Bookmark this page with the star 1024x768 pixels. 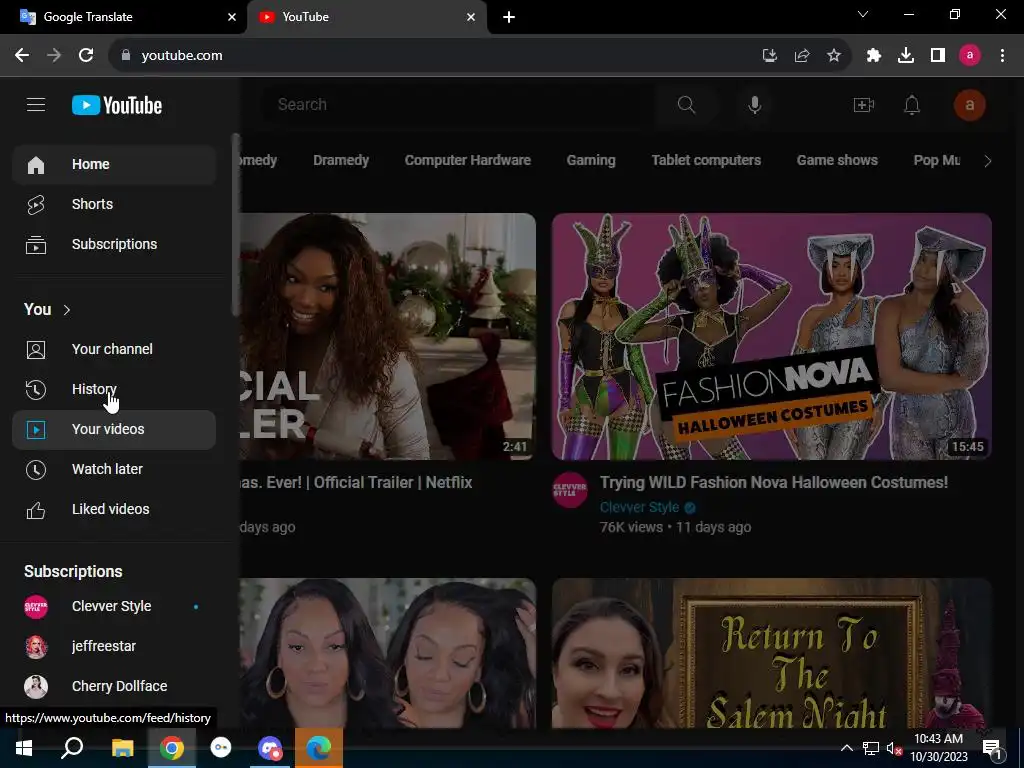834,56
